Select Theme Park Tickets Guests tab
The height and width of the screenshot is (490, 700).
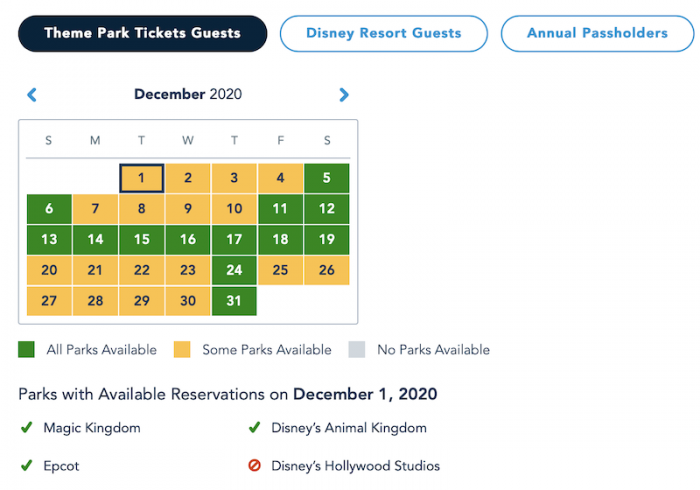[142, 33]
